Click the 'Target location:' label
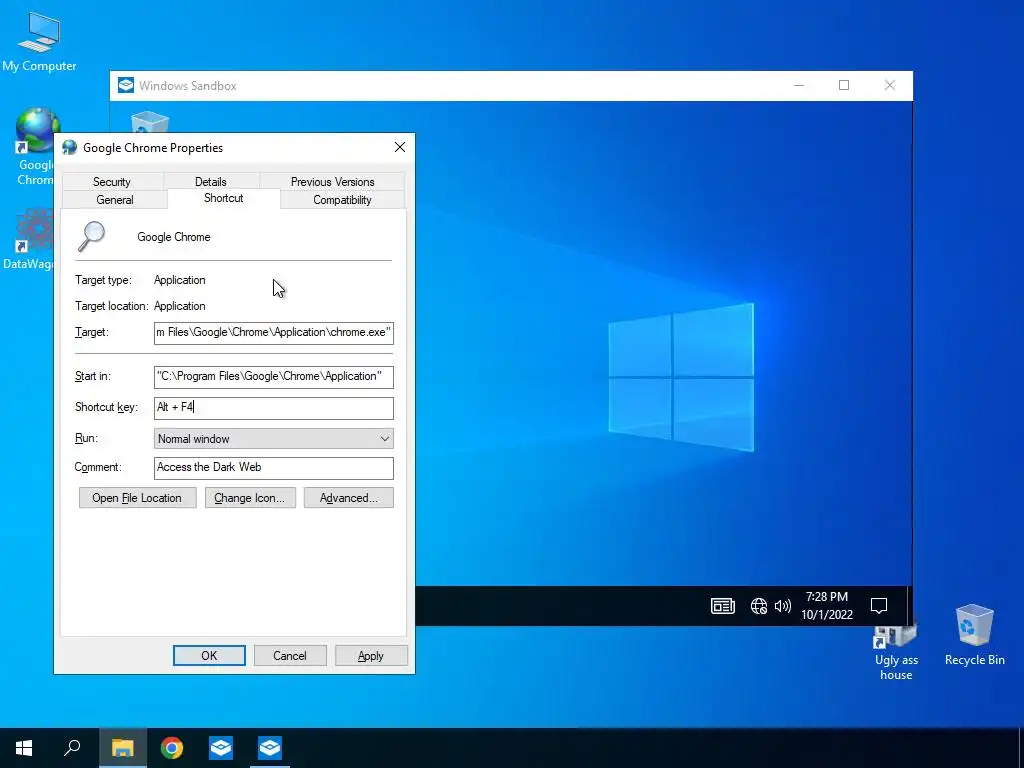The width and height of the screenshot is (1024, 768). pyautogui.click(x=112, y=306)
